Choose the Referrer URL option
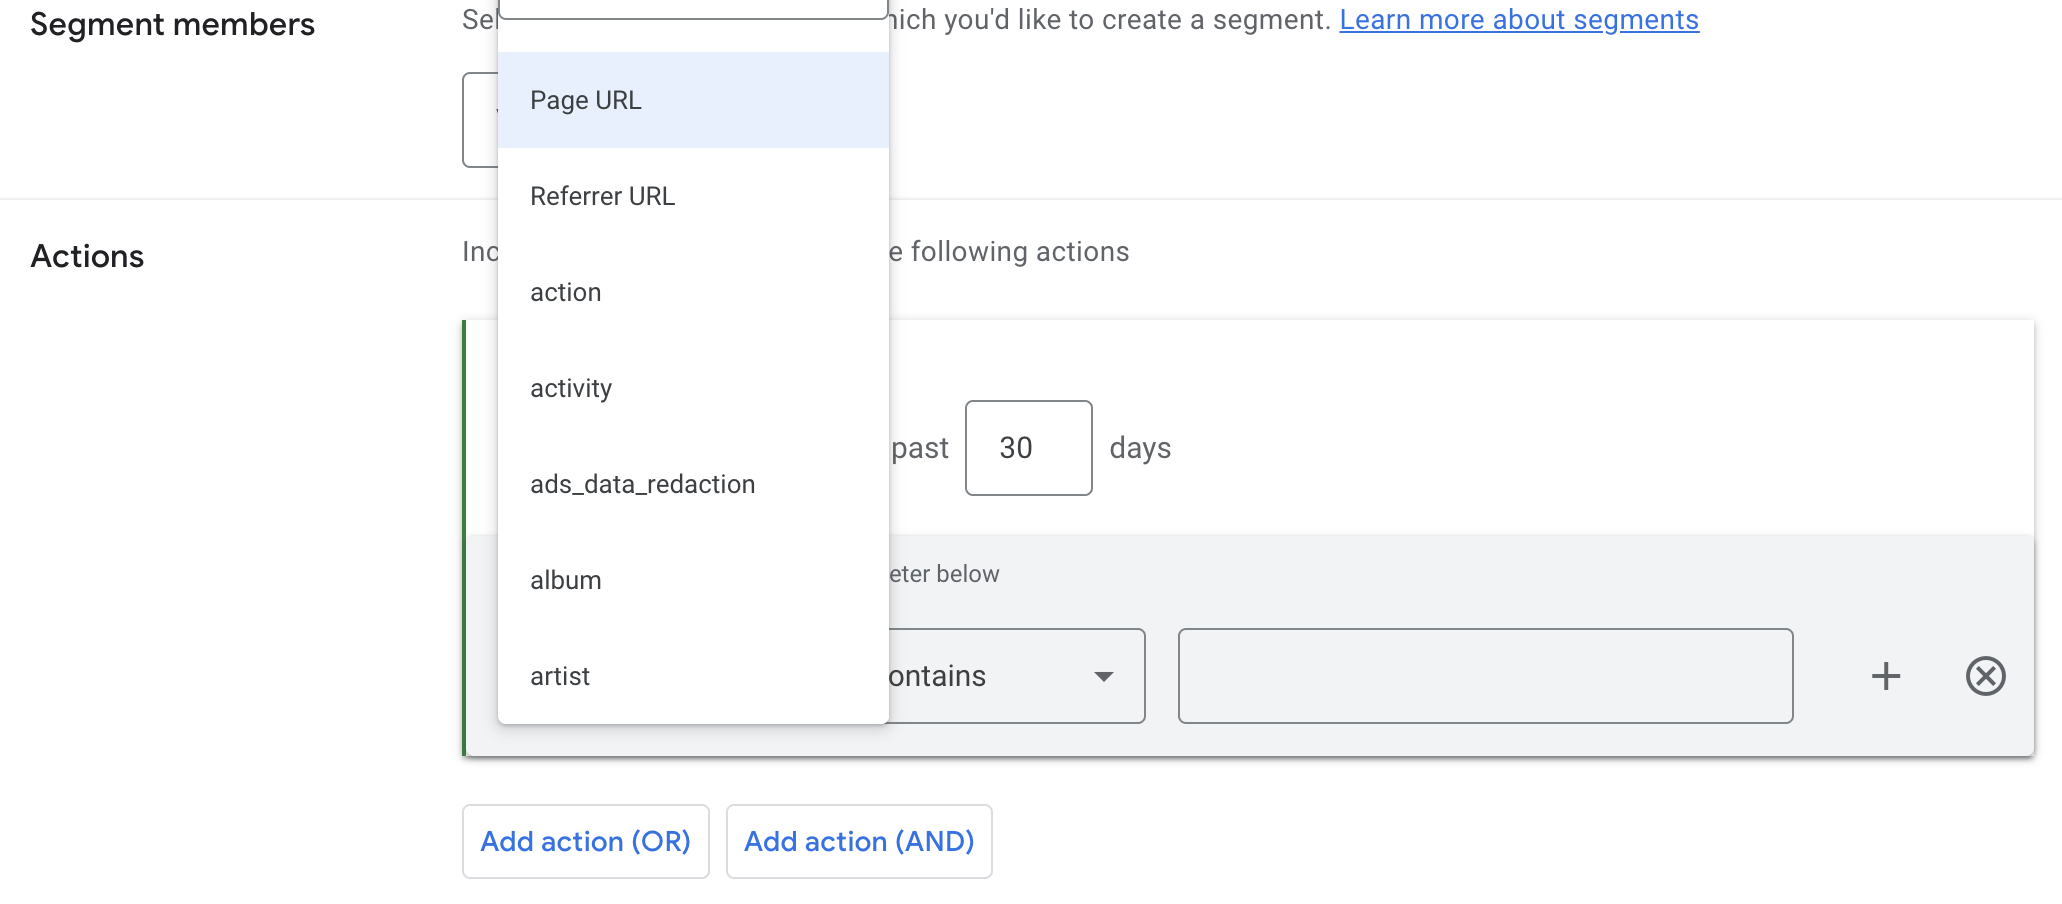Screen dimensions: 2062x904 tap(693, 196)
